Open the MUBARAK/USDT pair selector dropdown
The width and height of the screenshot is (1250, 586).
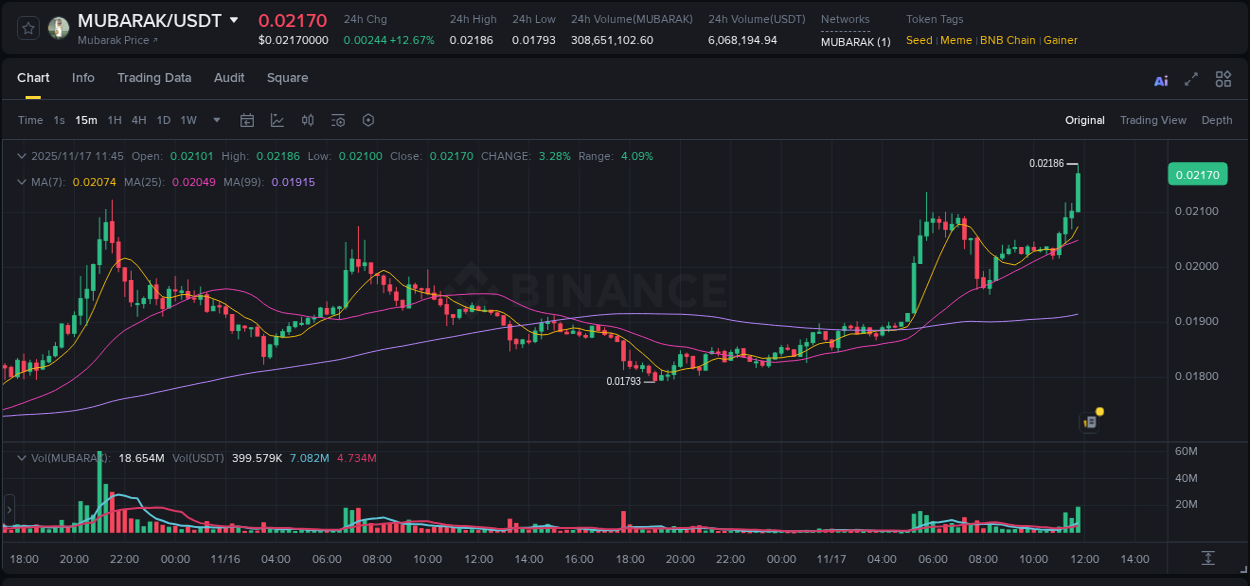click(x=234, y=19)
